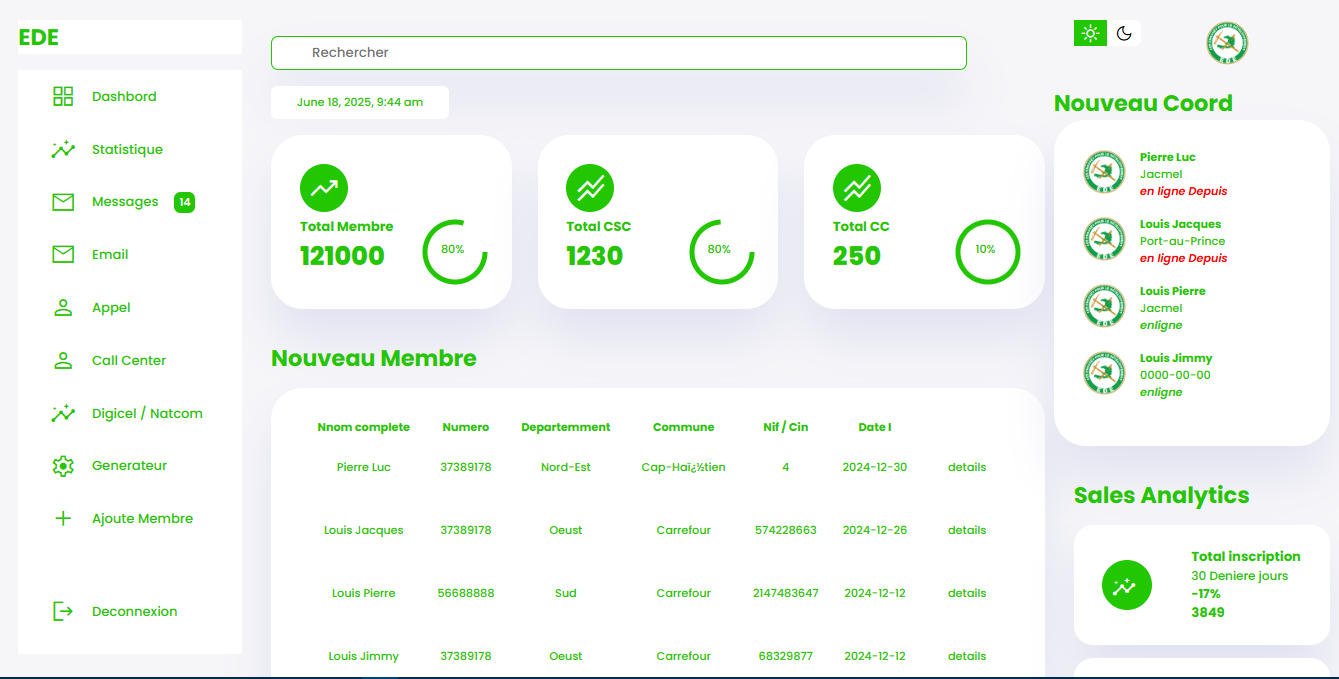Click the Rechercher search field
This screenshot has height=679, width=1339.
(x=618, y=53)
